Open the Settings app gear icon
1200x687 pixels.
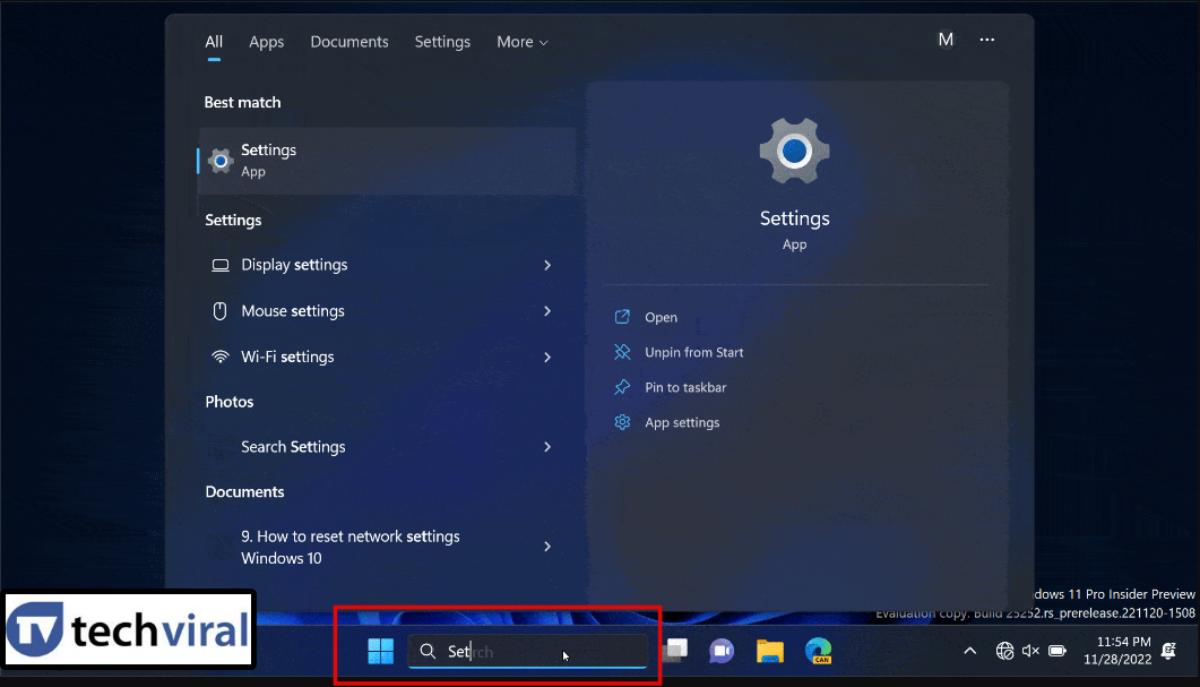tap(794, 151)
